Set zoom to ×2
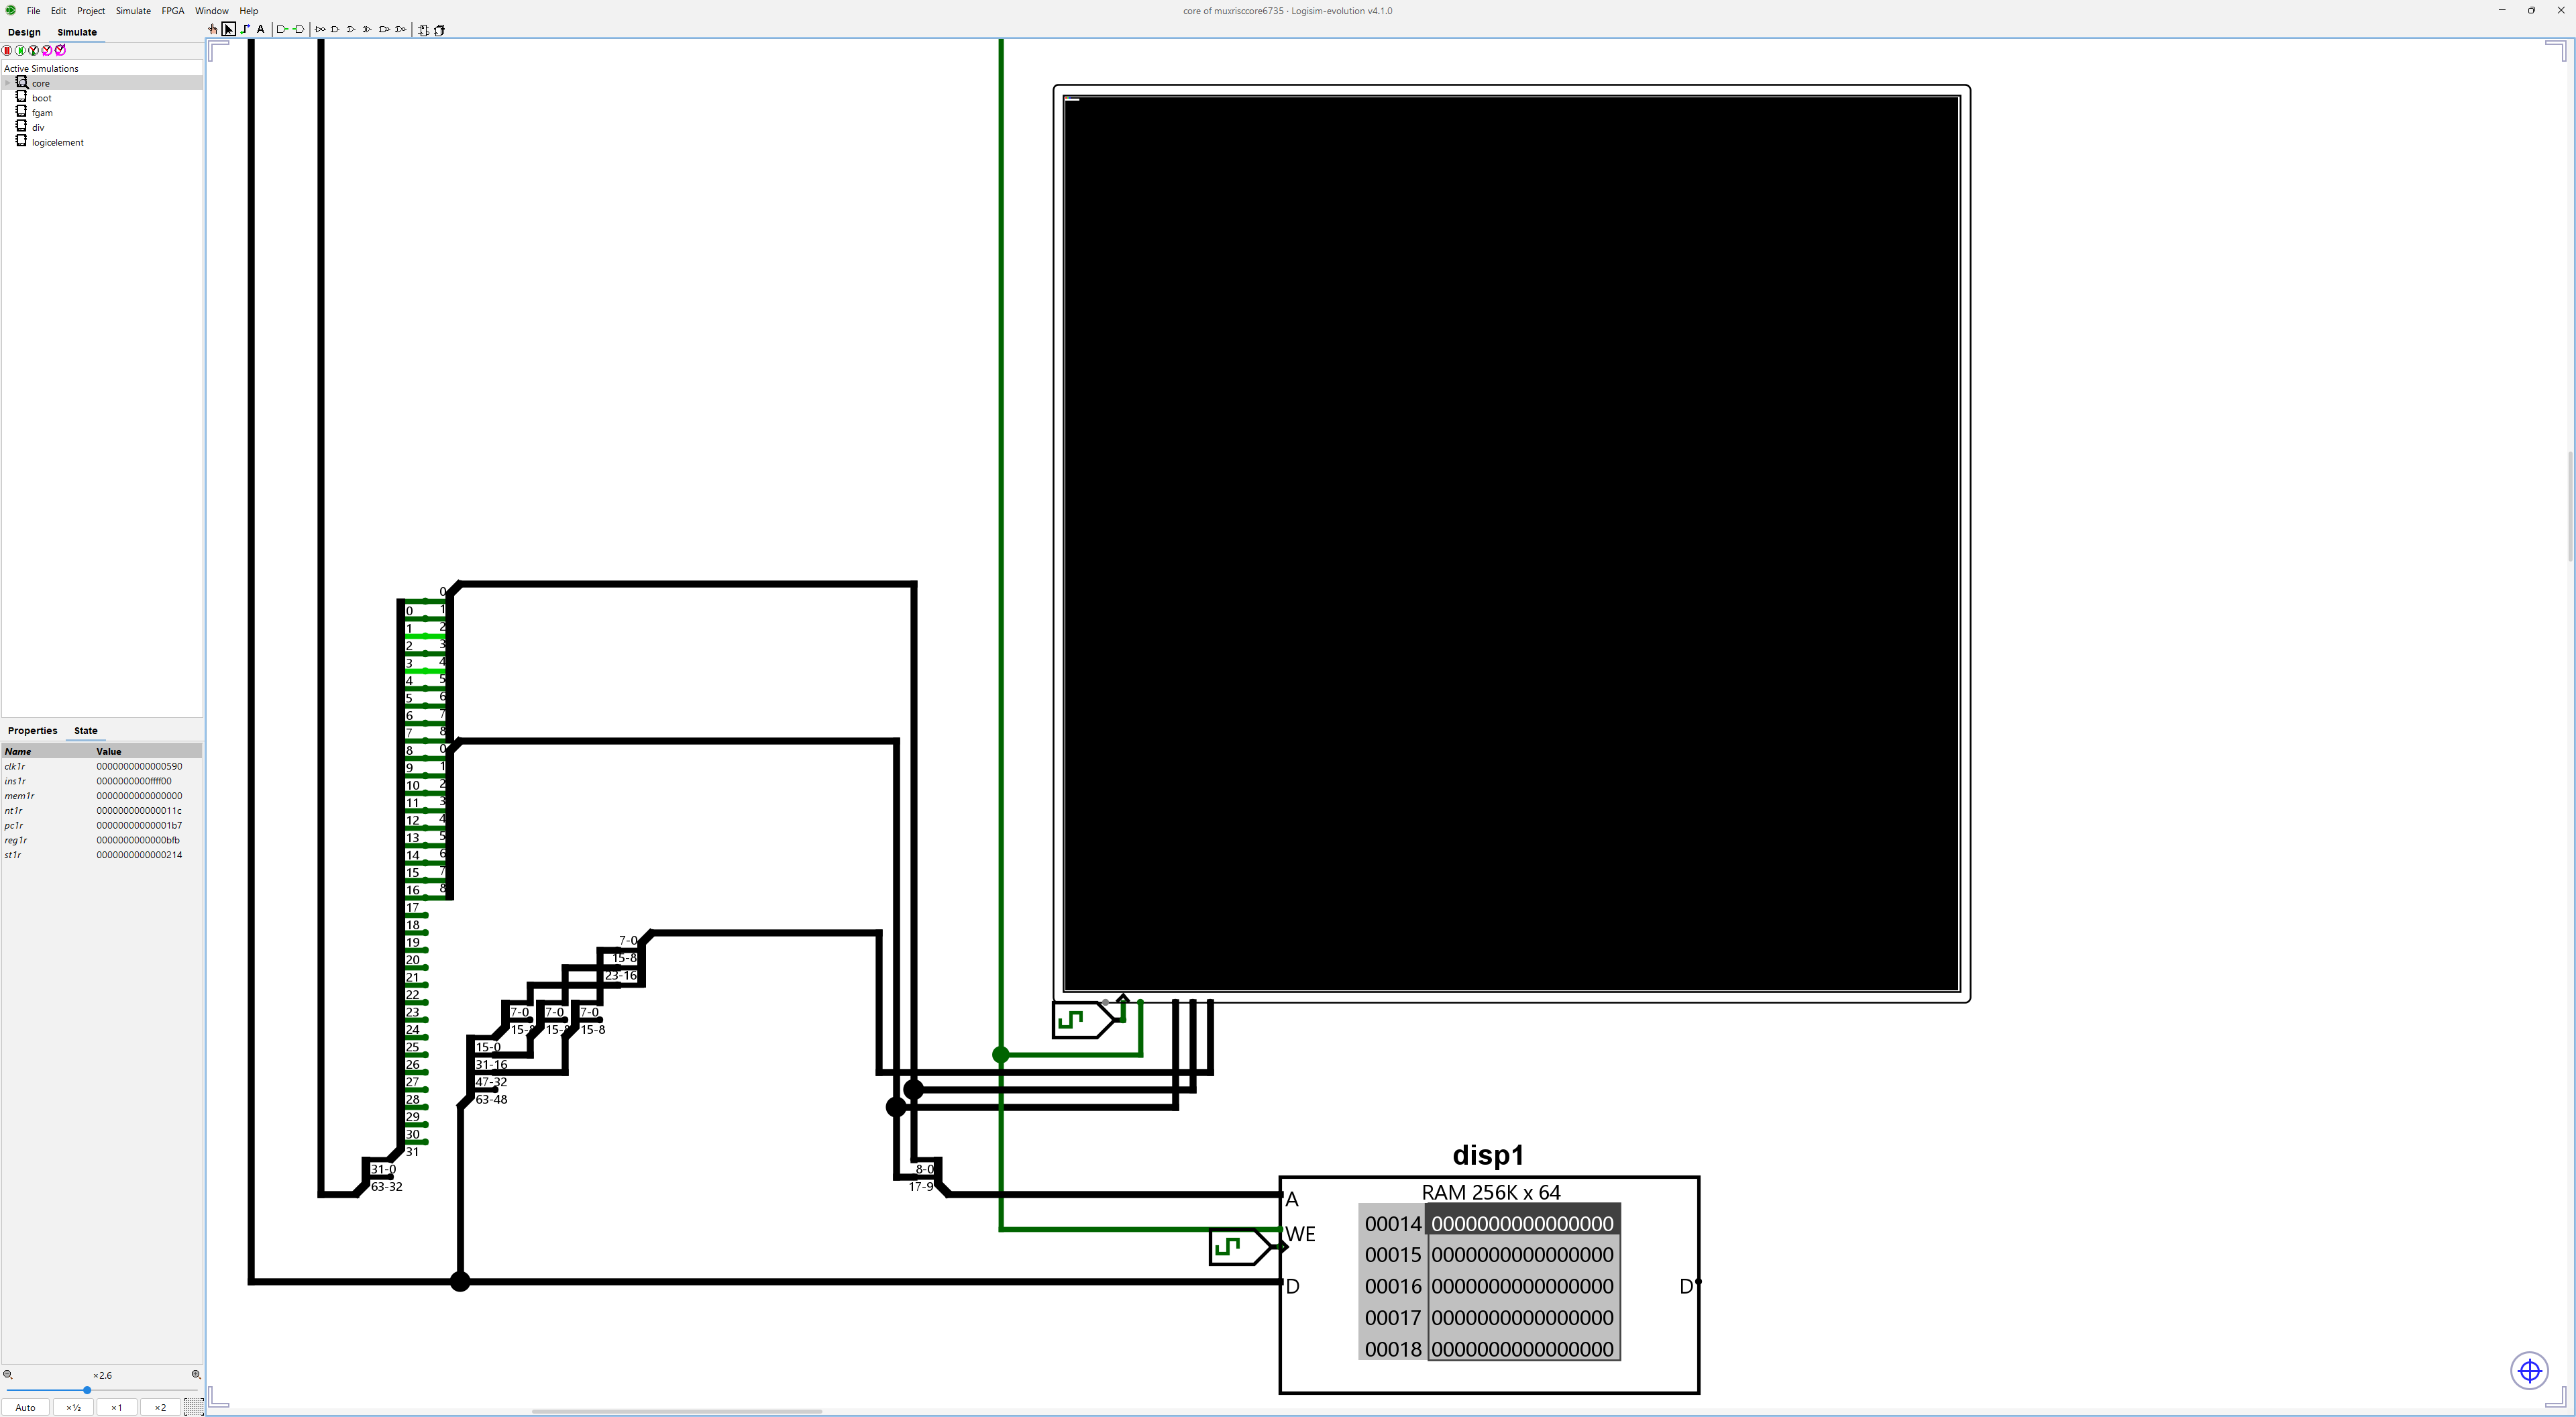 coord(160,1407)
